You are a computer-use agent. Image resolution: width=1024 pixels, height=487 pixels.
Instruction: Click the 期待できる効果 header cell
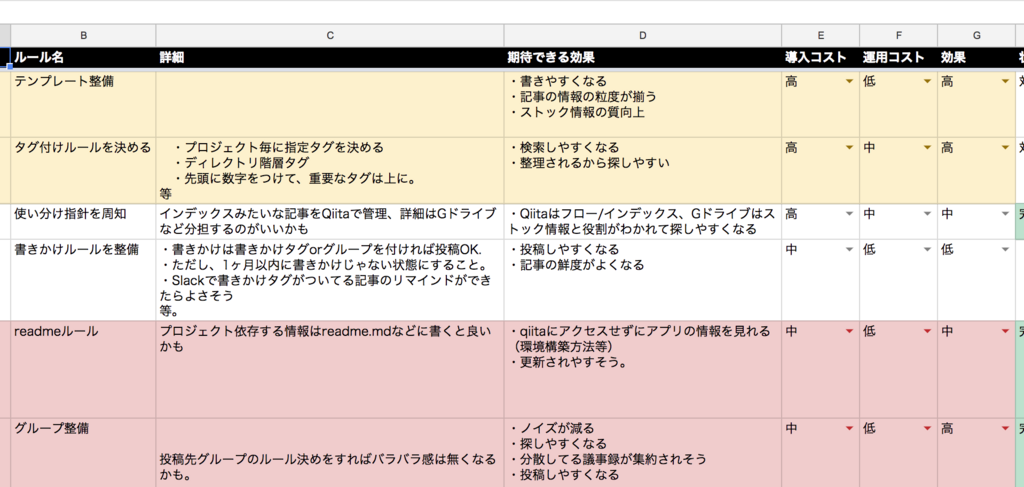click(x=643, y=57)
